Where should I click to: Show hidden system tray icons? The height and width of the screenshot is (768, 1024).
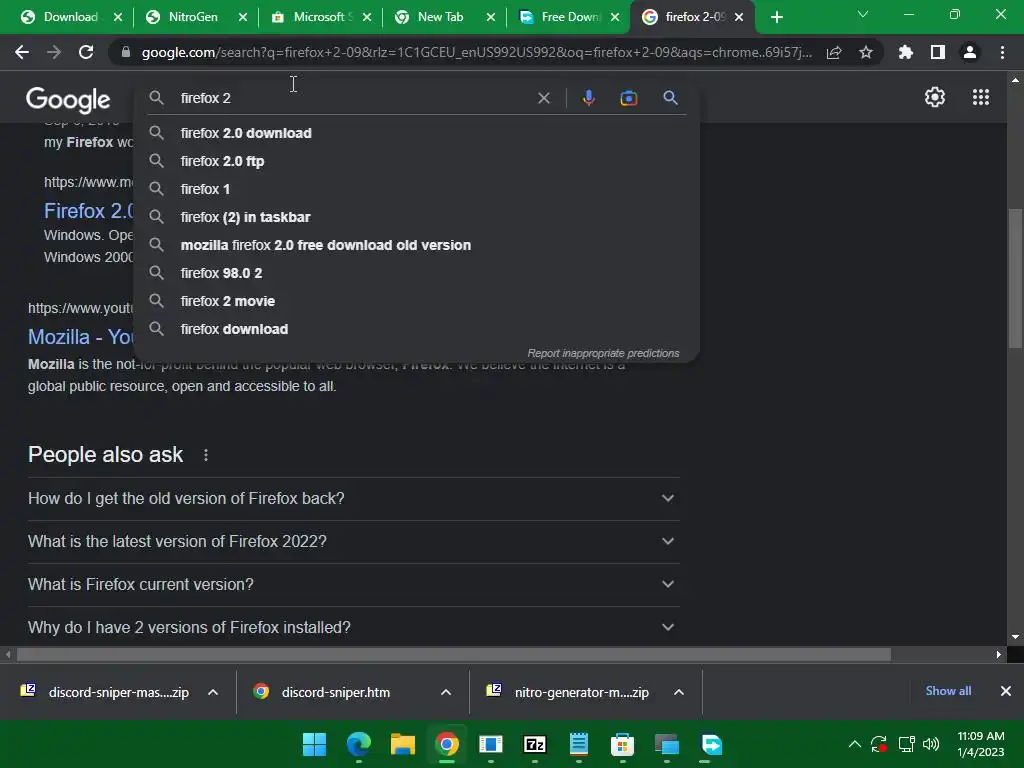854,744
